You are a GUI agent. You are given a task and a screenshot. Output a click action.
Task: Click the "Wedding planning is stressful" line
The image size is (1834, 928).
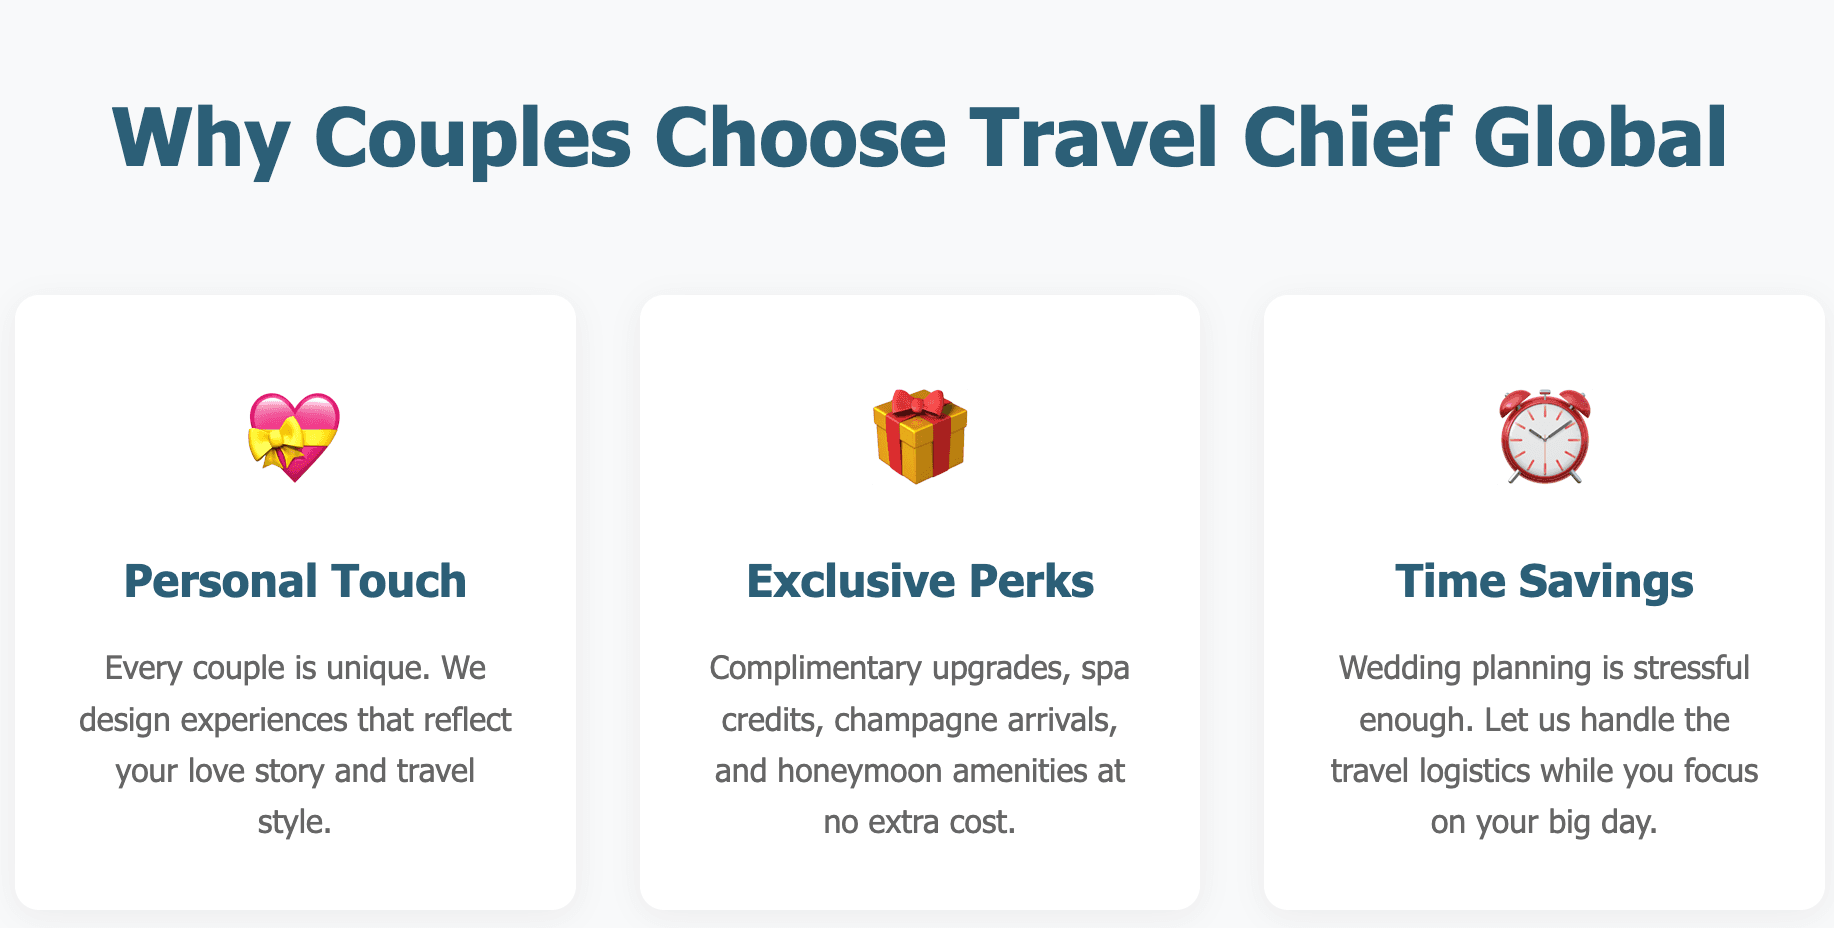click(1544, 668)
